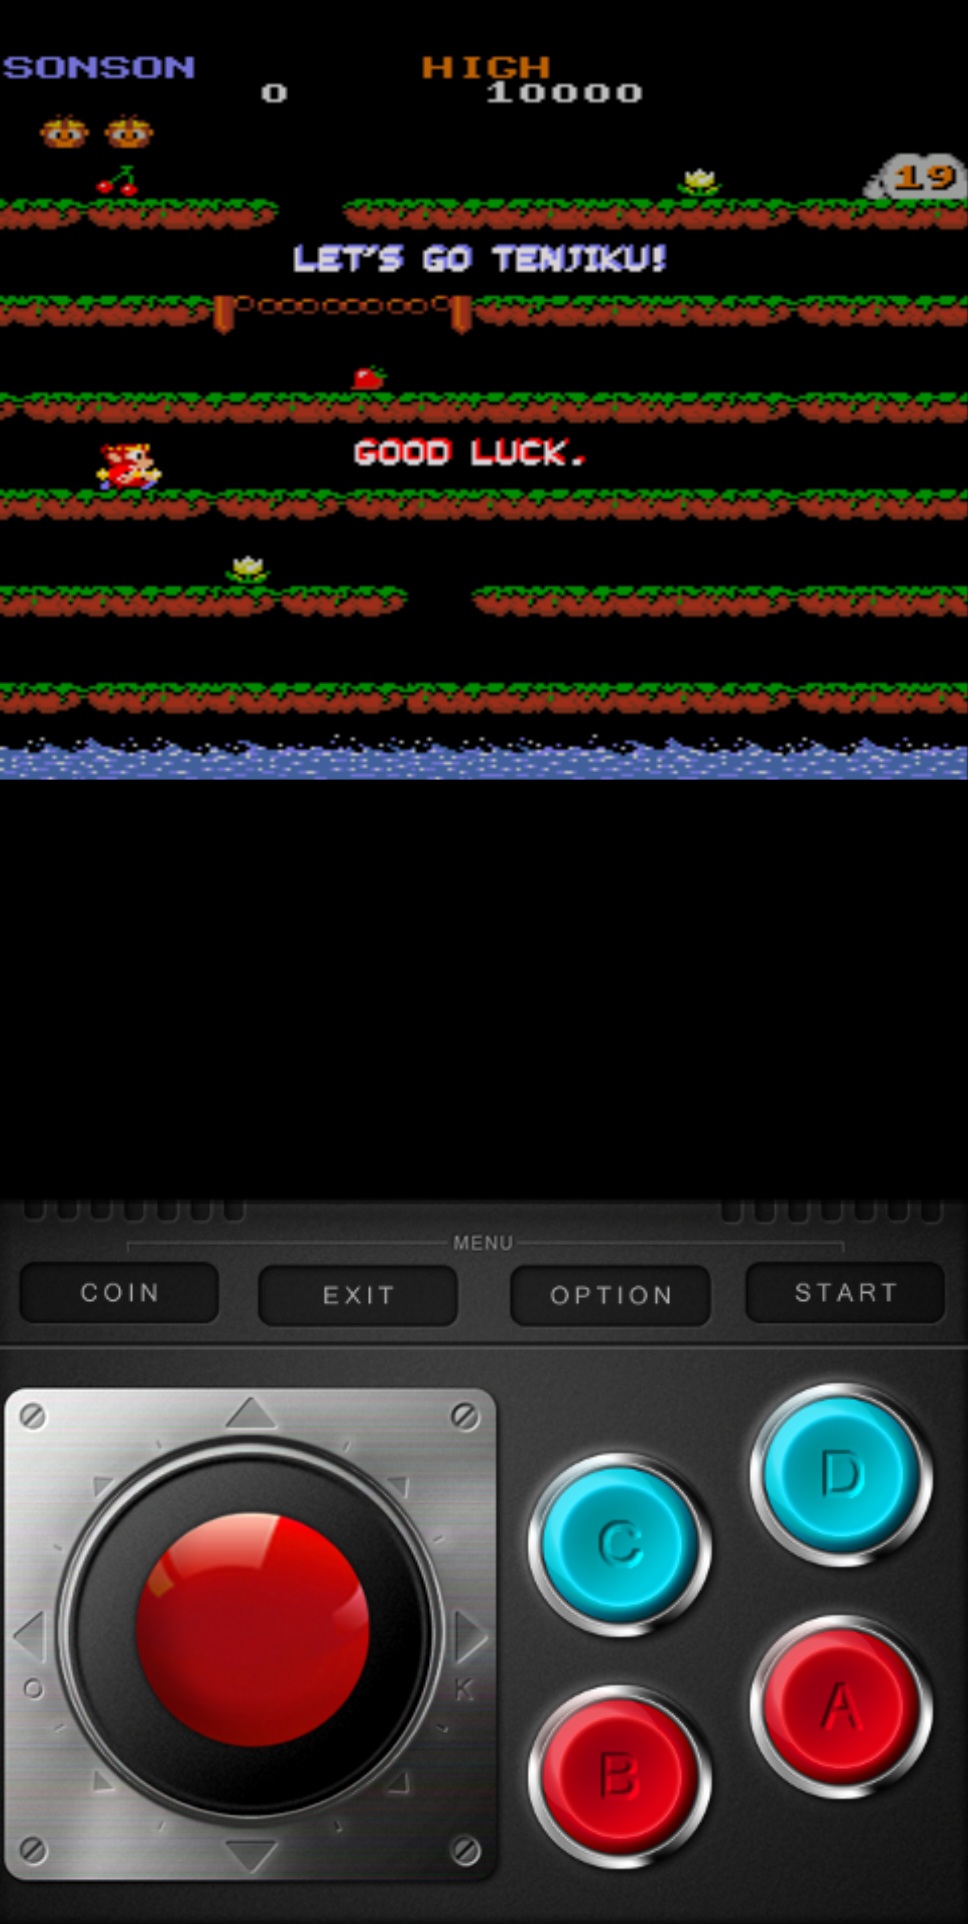The image size is (968, 1924).
Task: Tap the SONSON player label
Action: [x=98, y=67]
